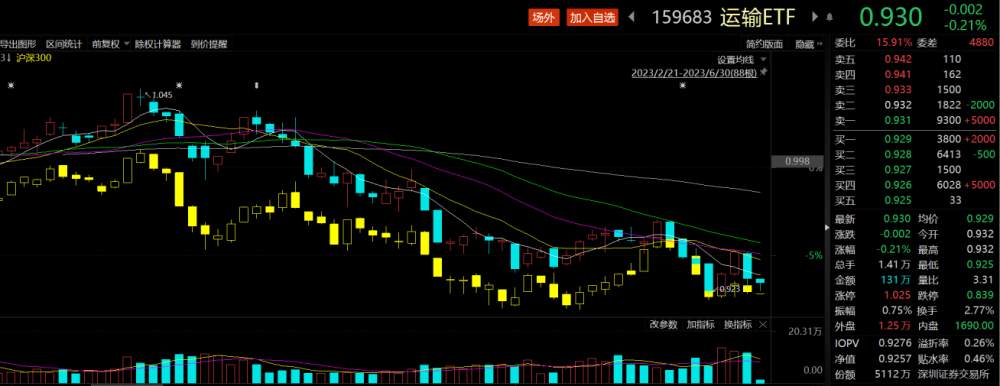1000x386 pixels.
Task: Open 区间统计 range statistics
Action: coord(64,44)
